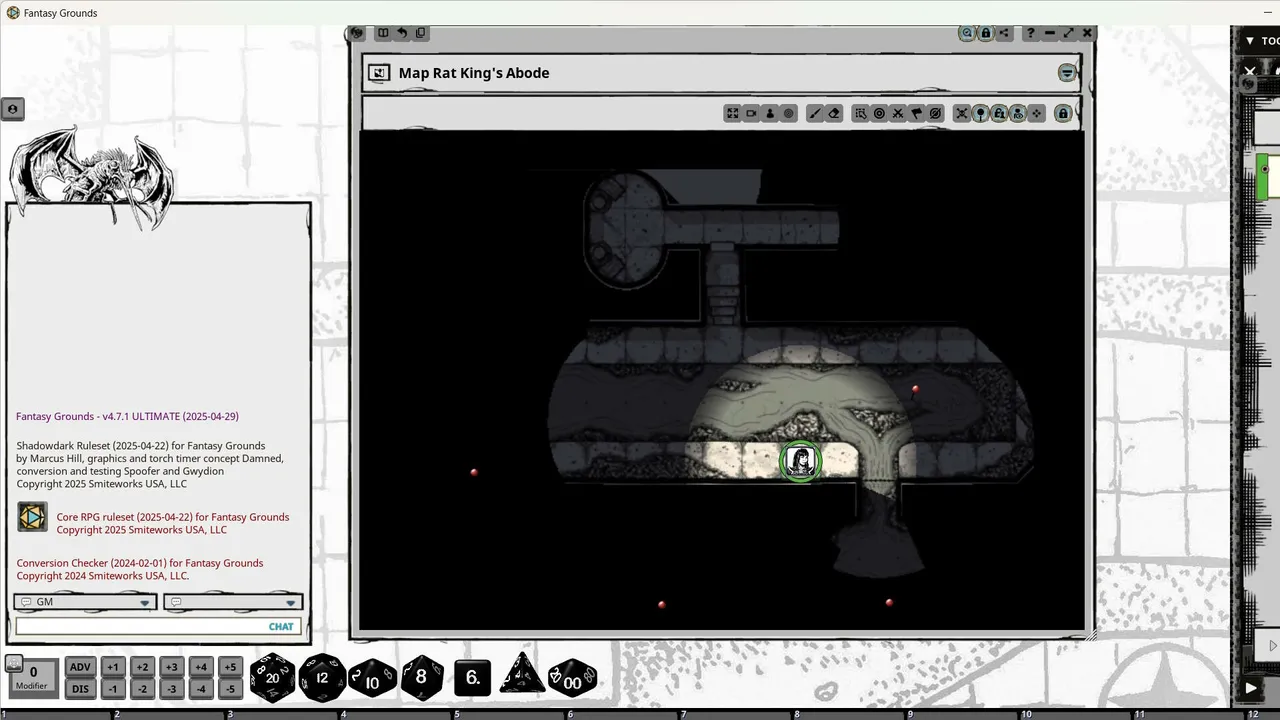Screen dimensions: 1280x720
Task: Click the four-way move arrows icon
Action: click(1036, 113)
